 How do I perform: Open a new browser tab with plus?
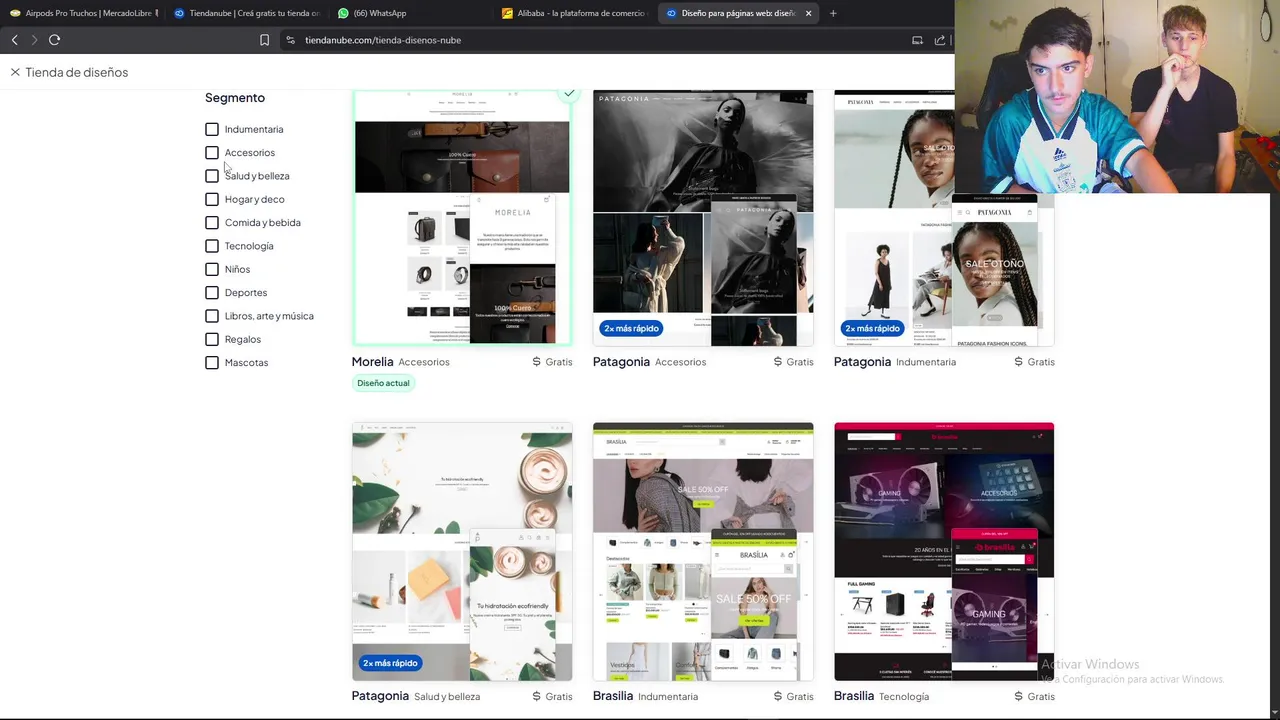833,13
